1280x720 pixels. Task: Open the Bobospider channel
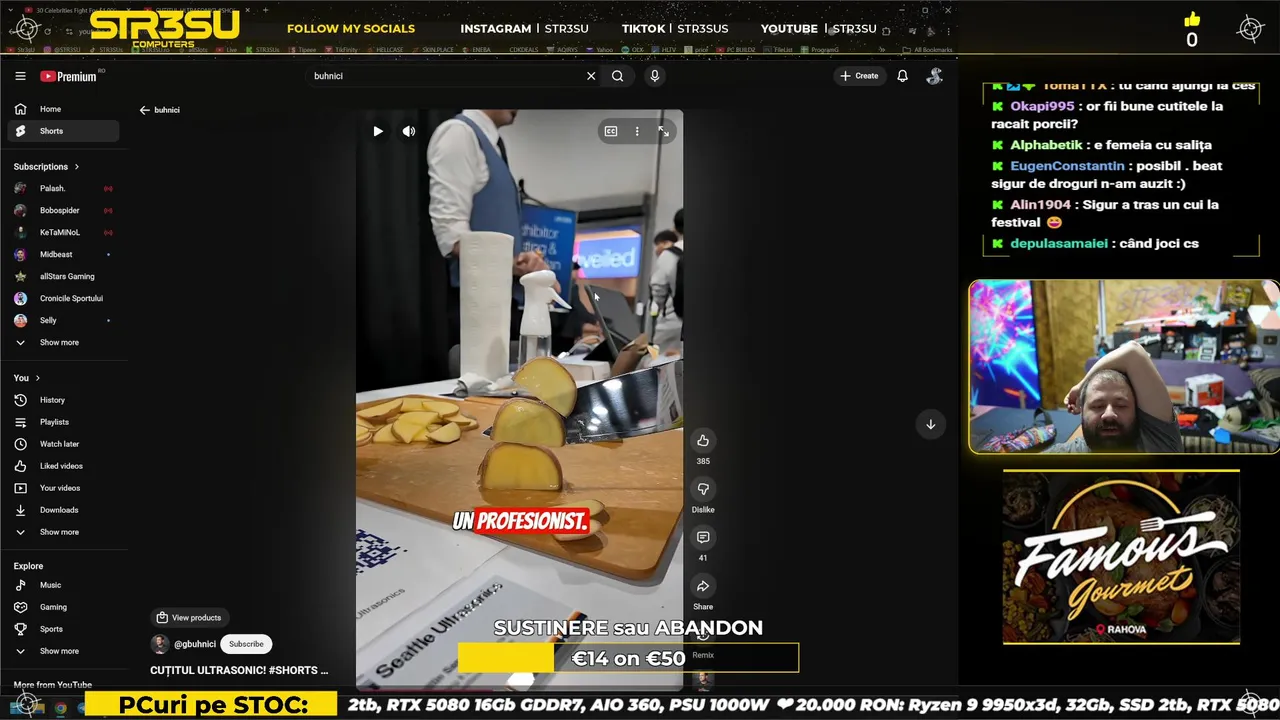tap(63, 210)
